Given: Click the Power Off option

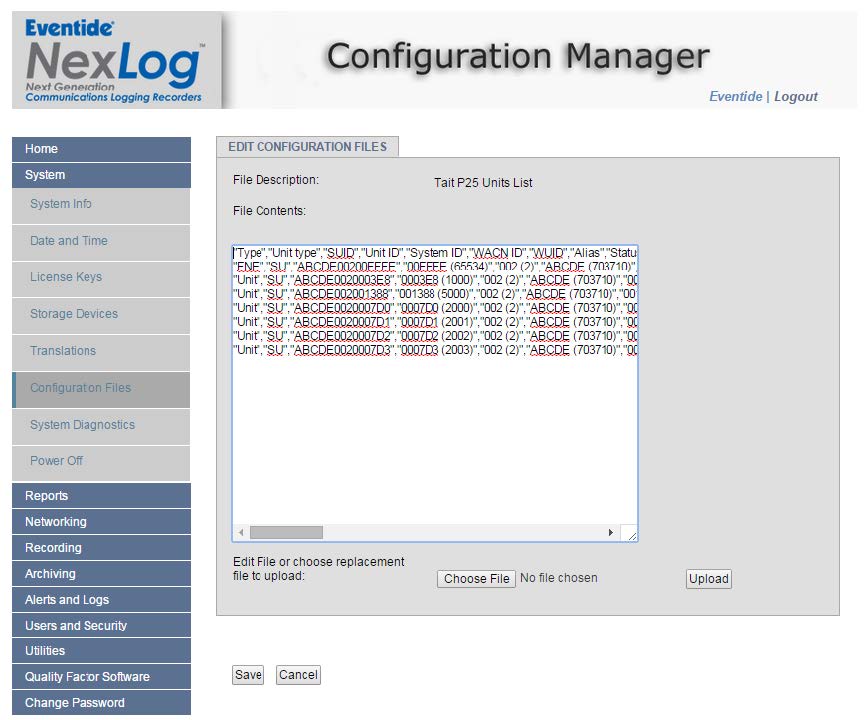Looking at the screenshot, I should click(x=100, y=461).
